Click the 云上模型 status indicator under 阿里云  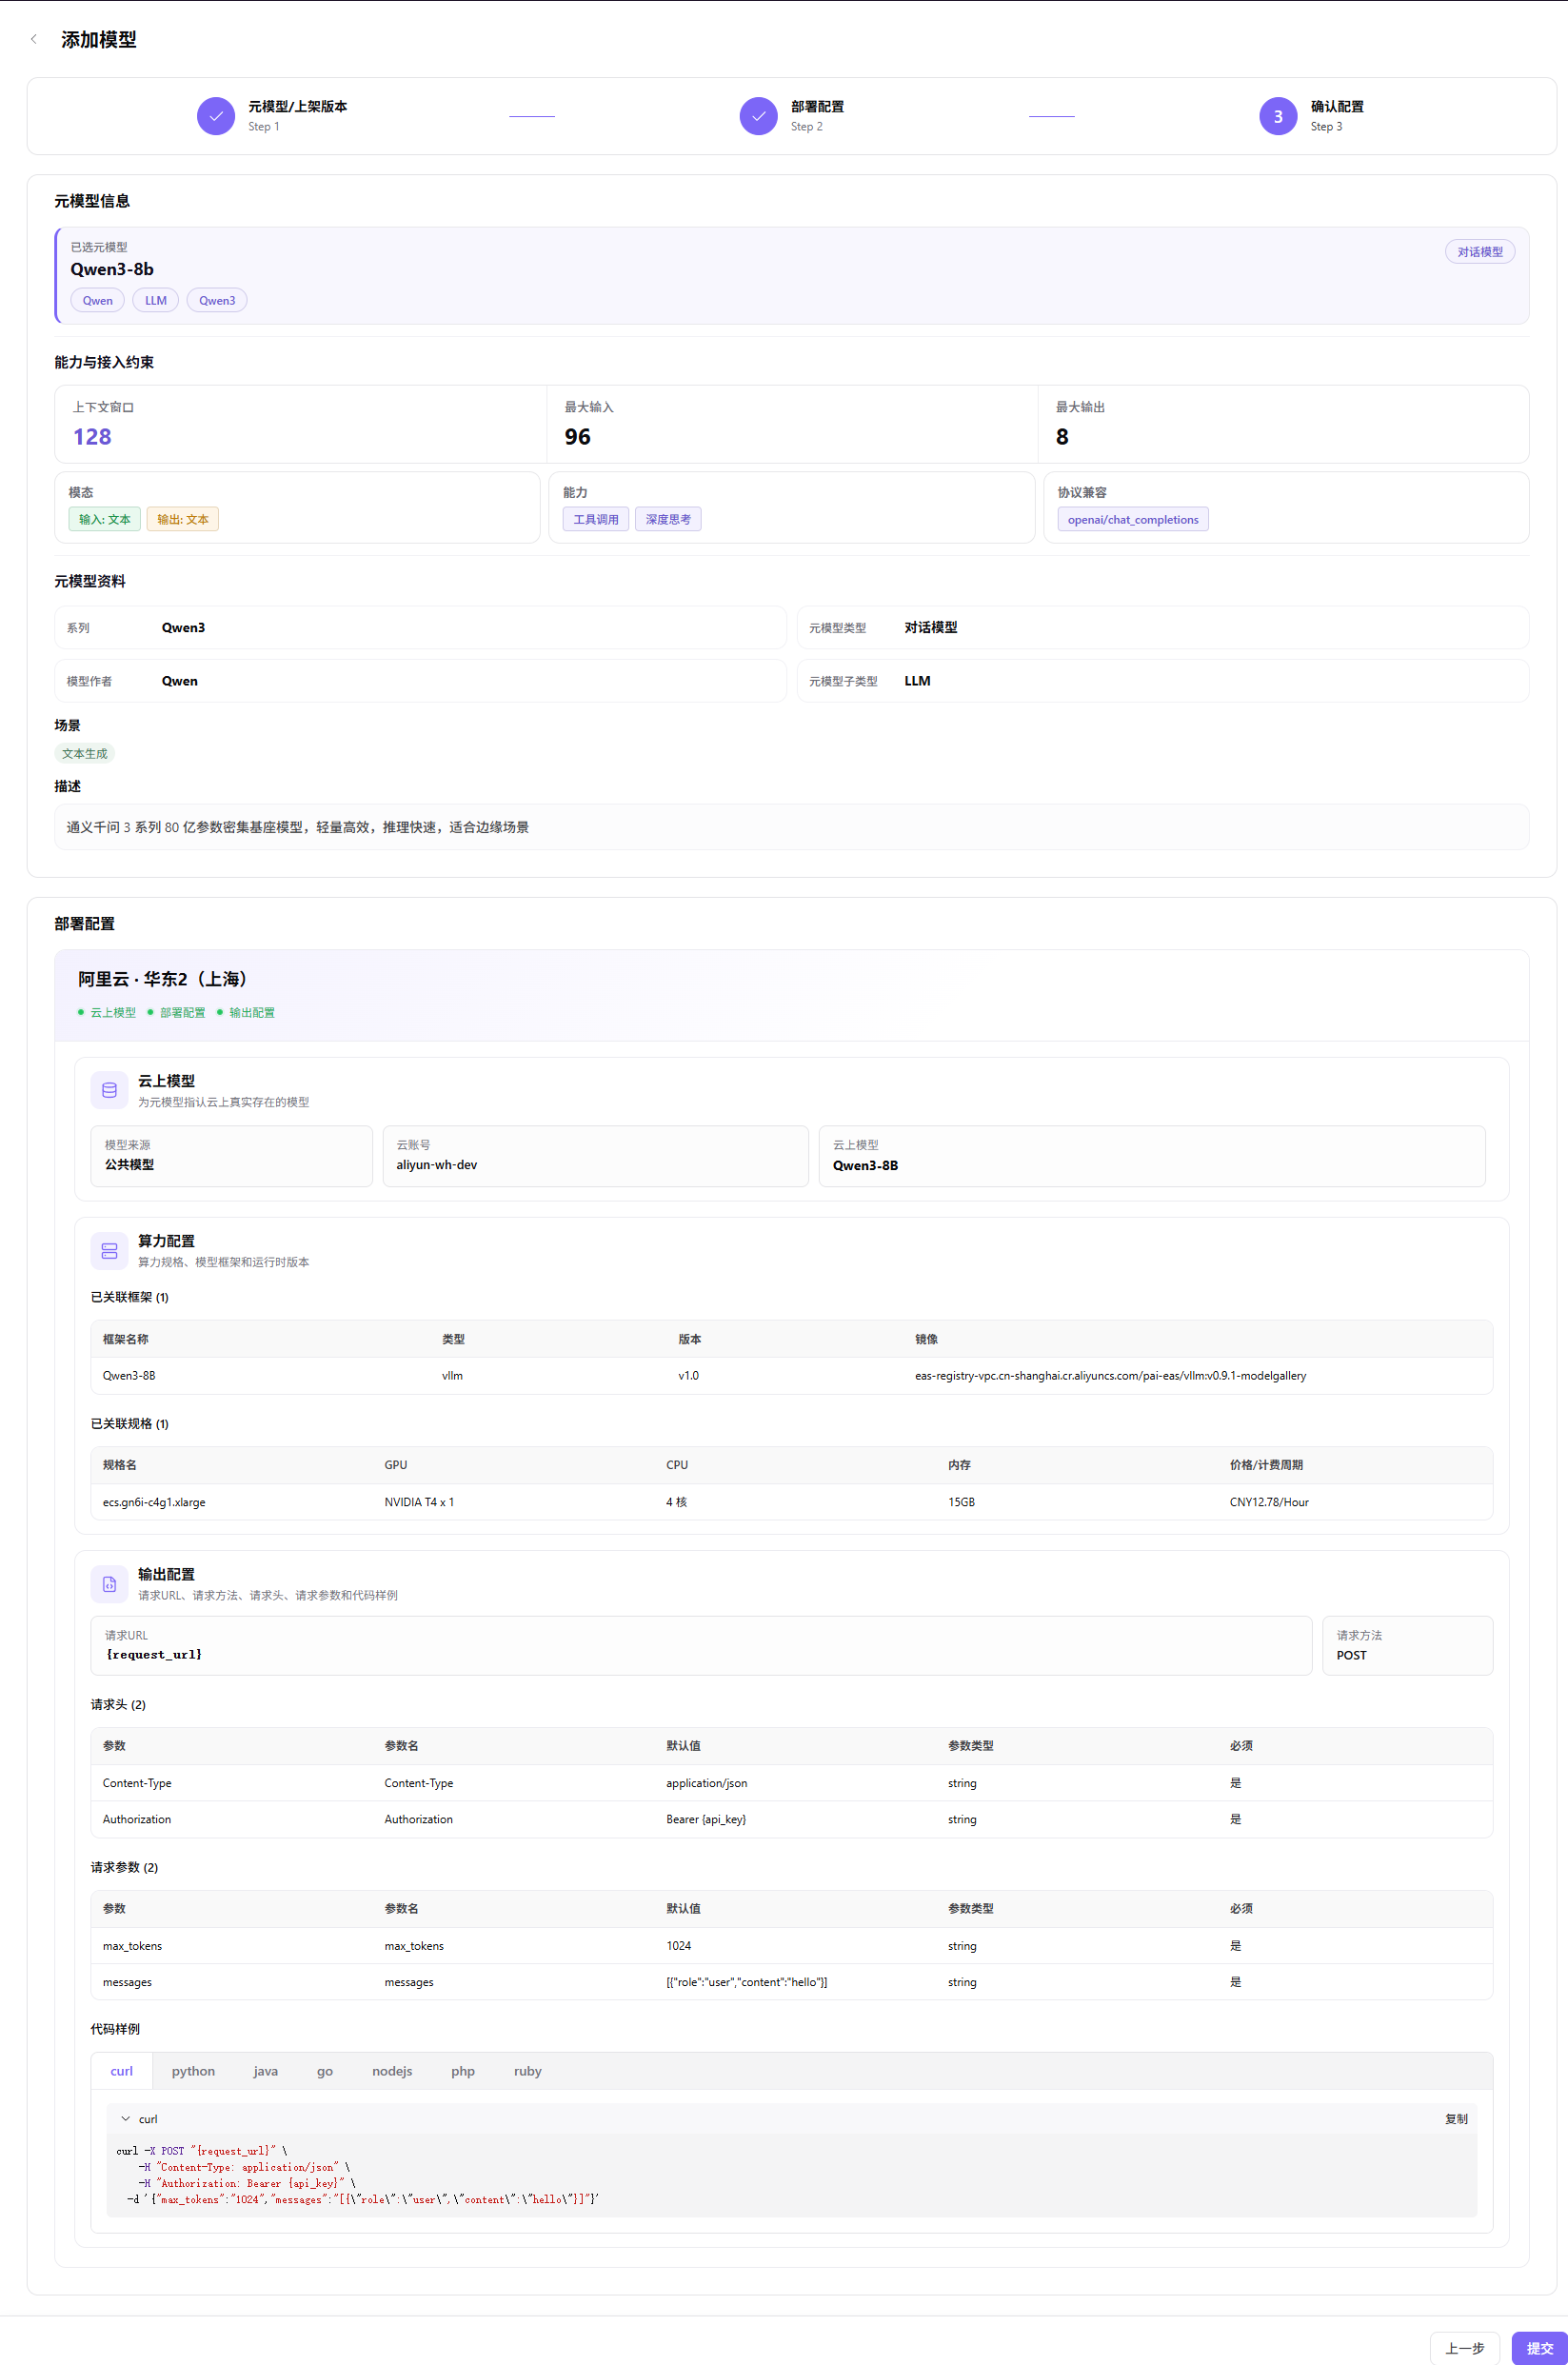(107, 1012)
